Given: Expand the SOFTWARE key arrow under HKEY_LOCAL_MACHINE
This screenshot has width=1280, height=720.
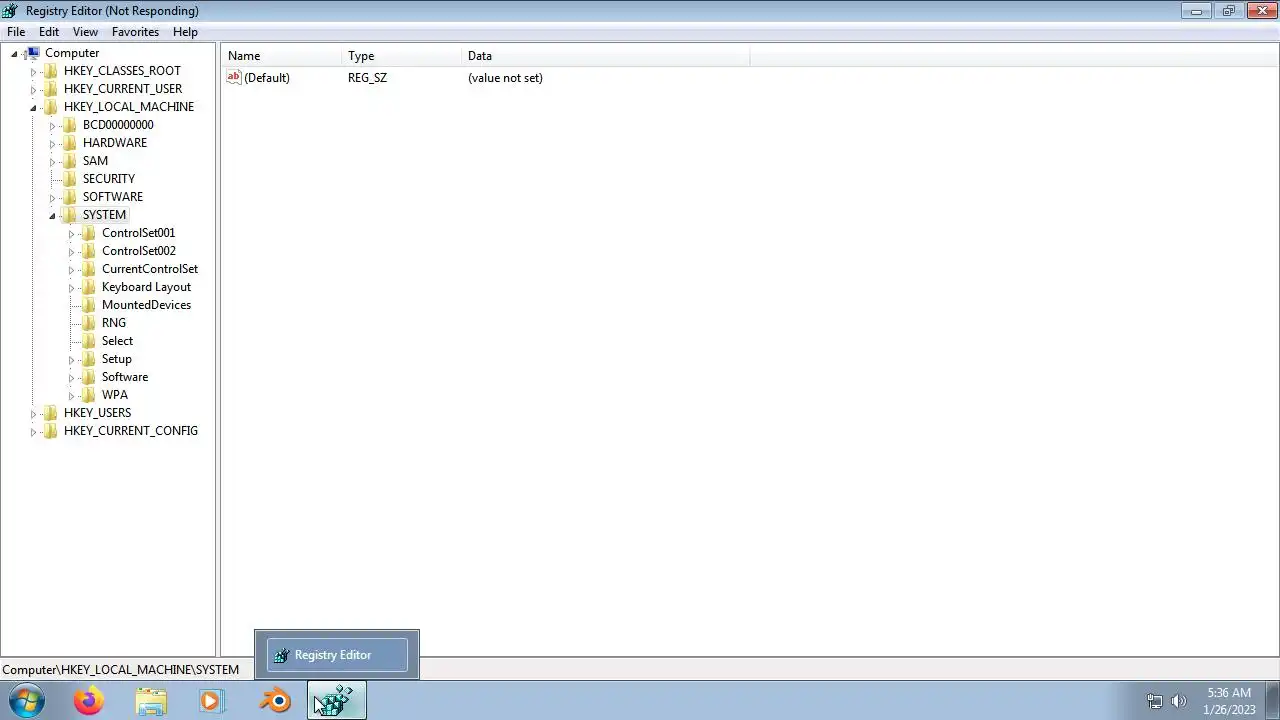Looking at the screenshot, I should (x=52, y=198).
